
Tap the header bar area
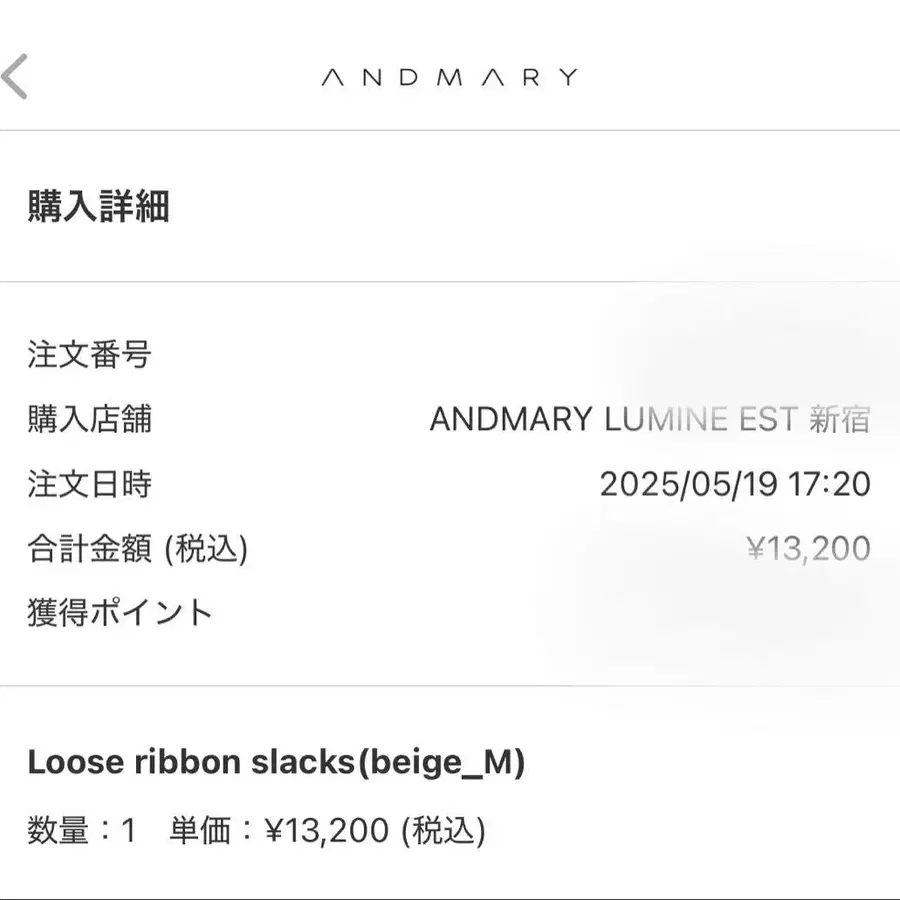point(450,75)
